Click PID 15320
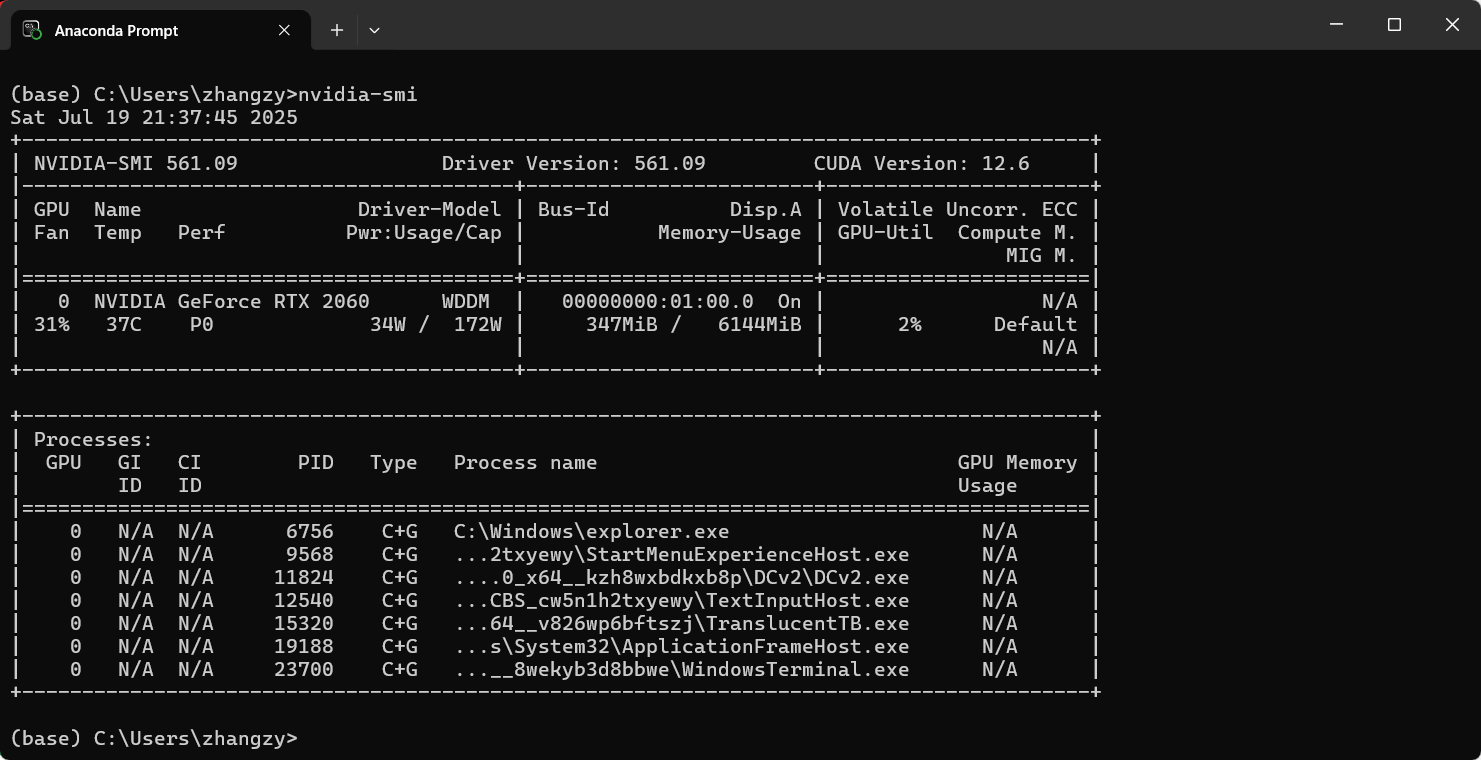The width and height of the screenshot is (1481, 760). point(304,623)
